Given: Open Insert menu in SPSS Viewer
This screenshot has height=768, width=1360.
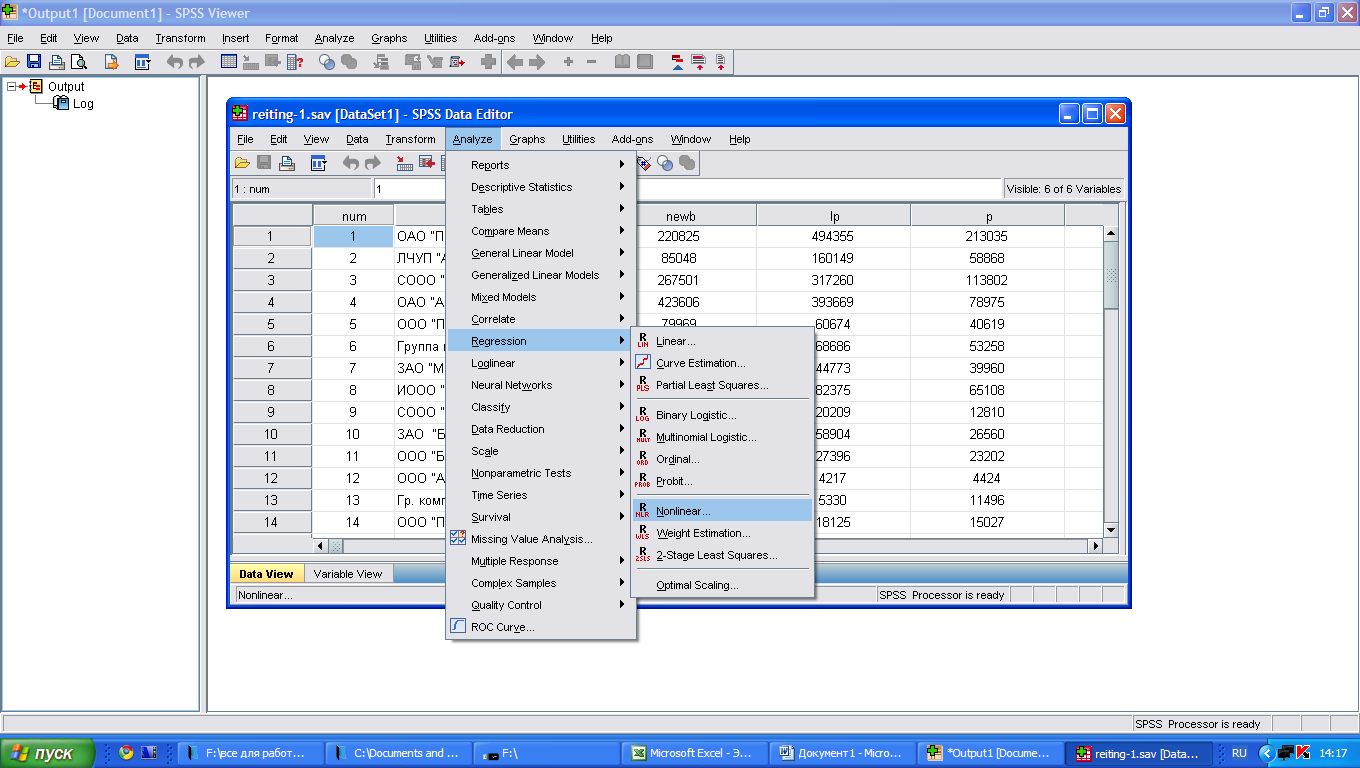Looking at the screenshot, I should (x=236, y=38).
